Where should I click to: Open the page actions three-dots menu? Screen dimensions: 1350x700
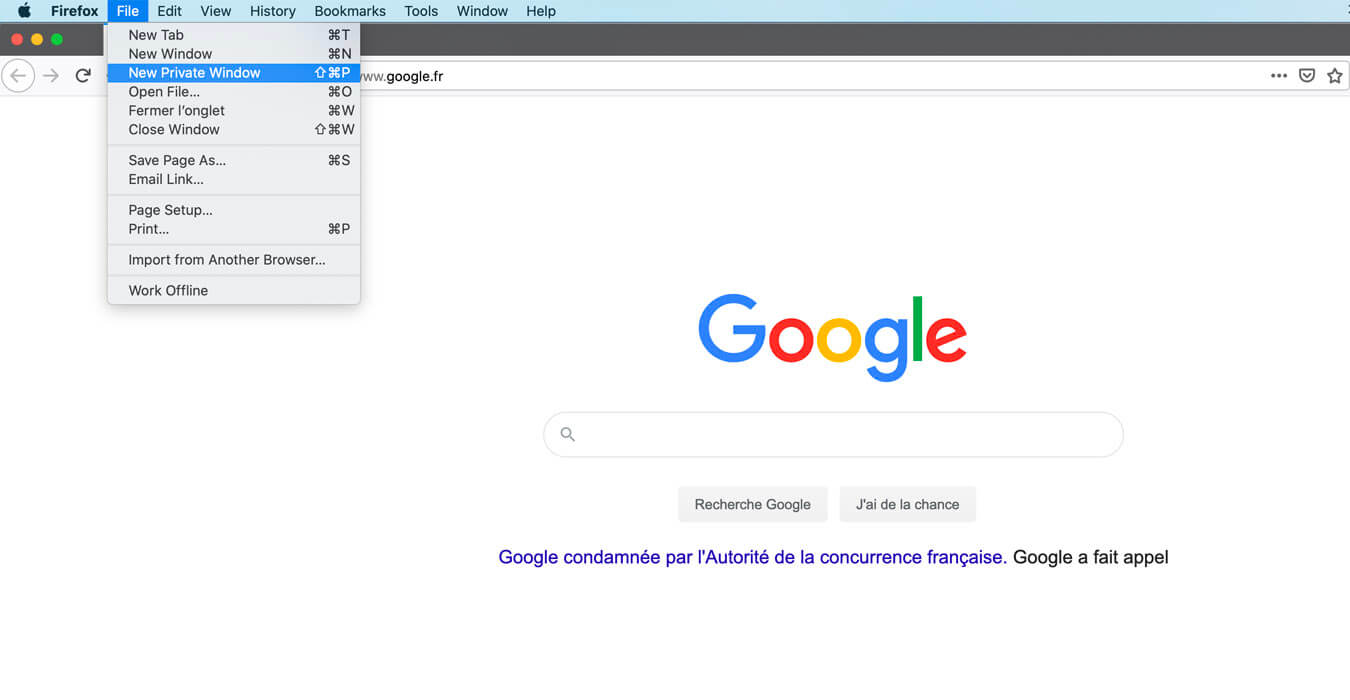pyautogui.click(x=1279, y=76)
